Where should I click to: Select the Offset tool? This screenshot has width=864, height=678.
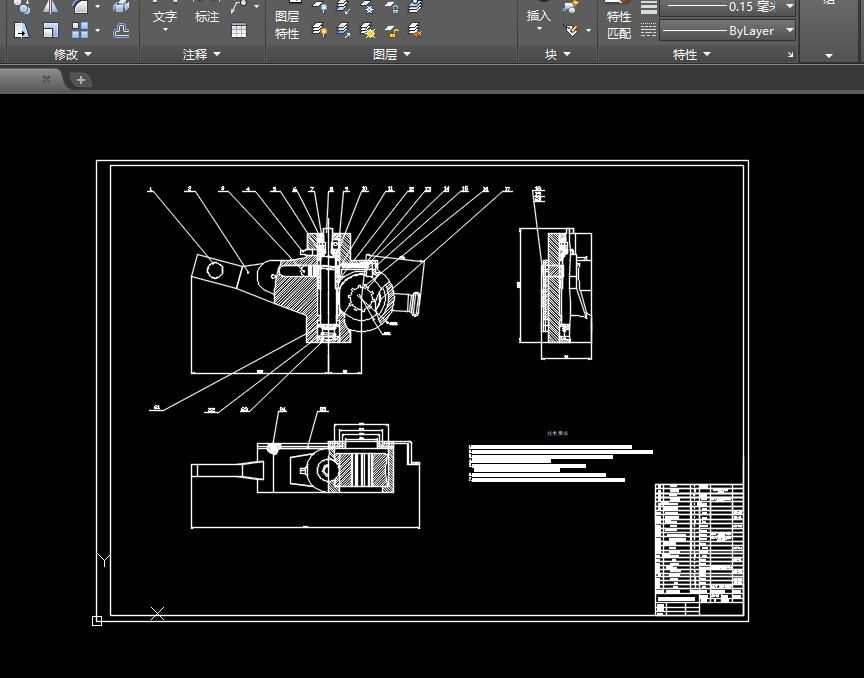[x=121, y=31]
